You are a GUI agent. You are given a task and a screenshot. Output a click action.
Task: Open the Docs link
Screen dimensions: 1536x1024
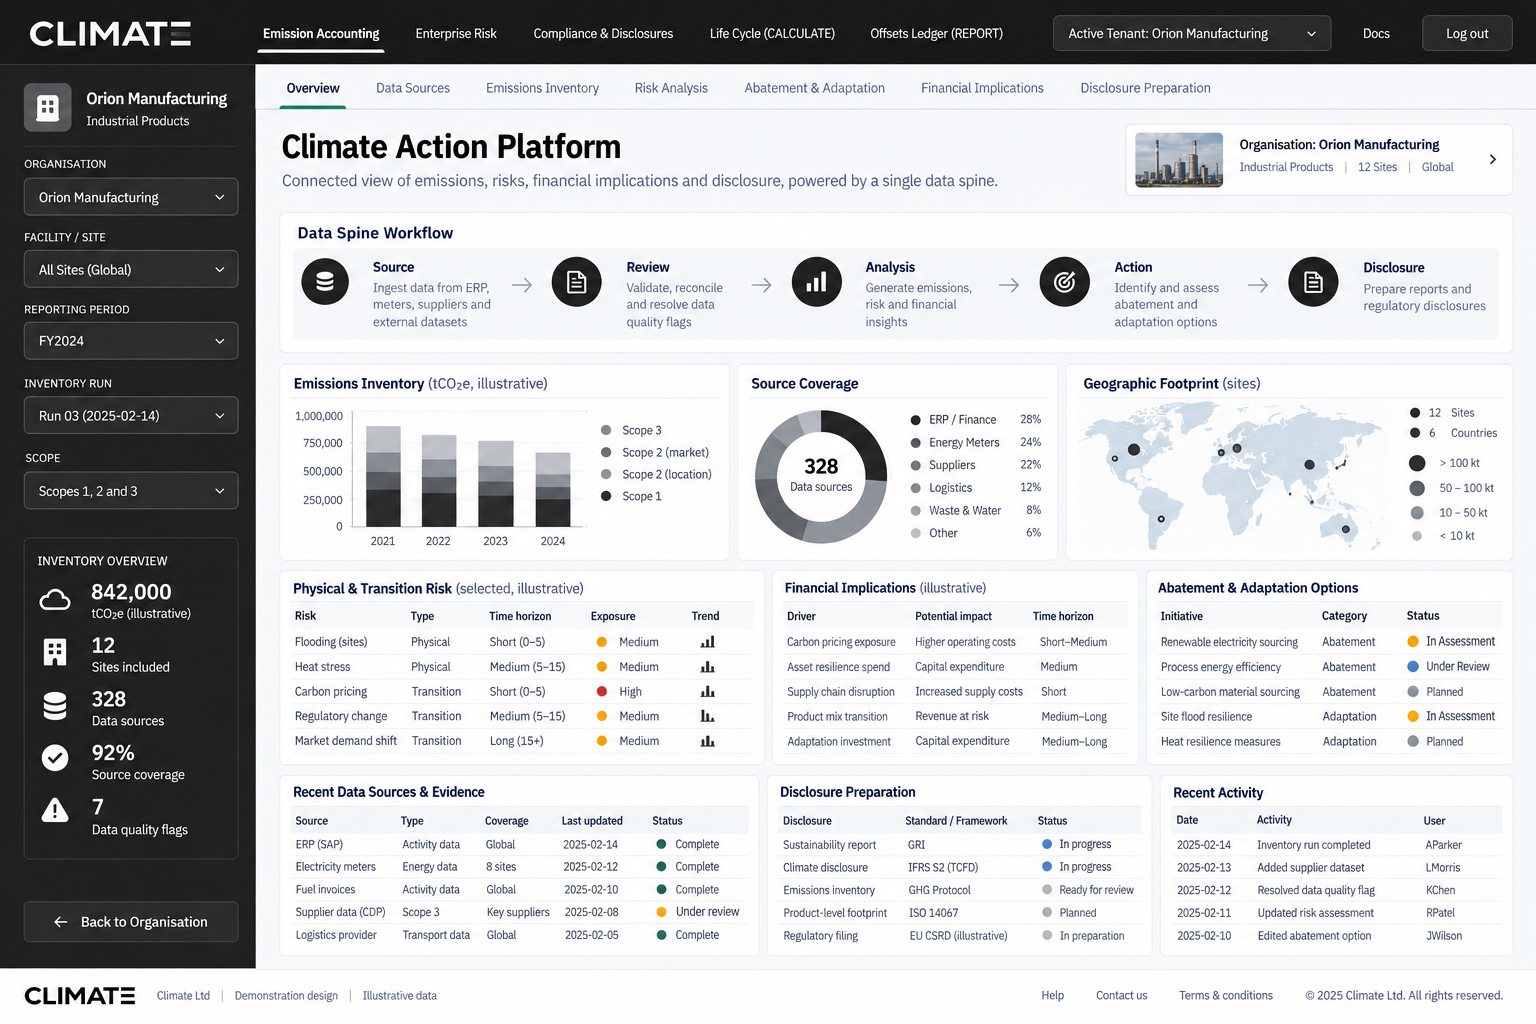[x=1376, y=33]
